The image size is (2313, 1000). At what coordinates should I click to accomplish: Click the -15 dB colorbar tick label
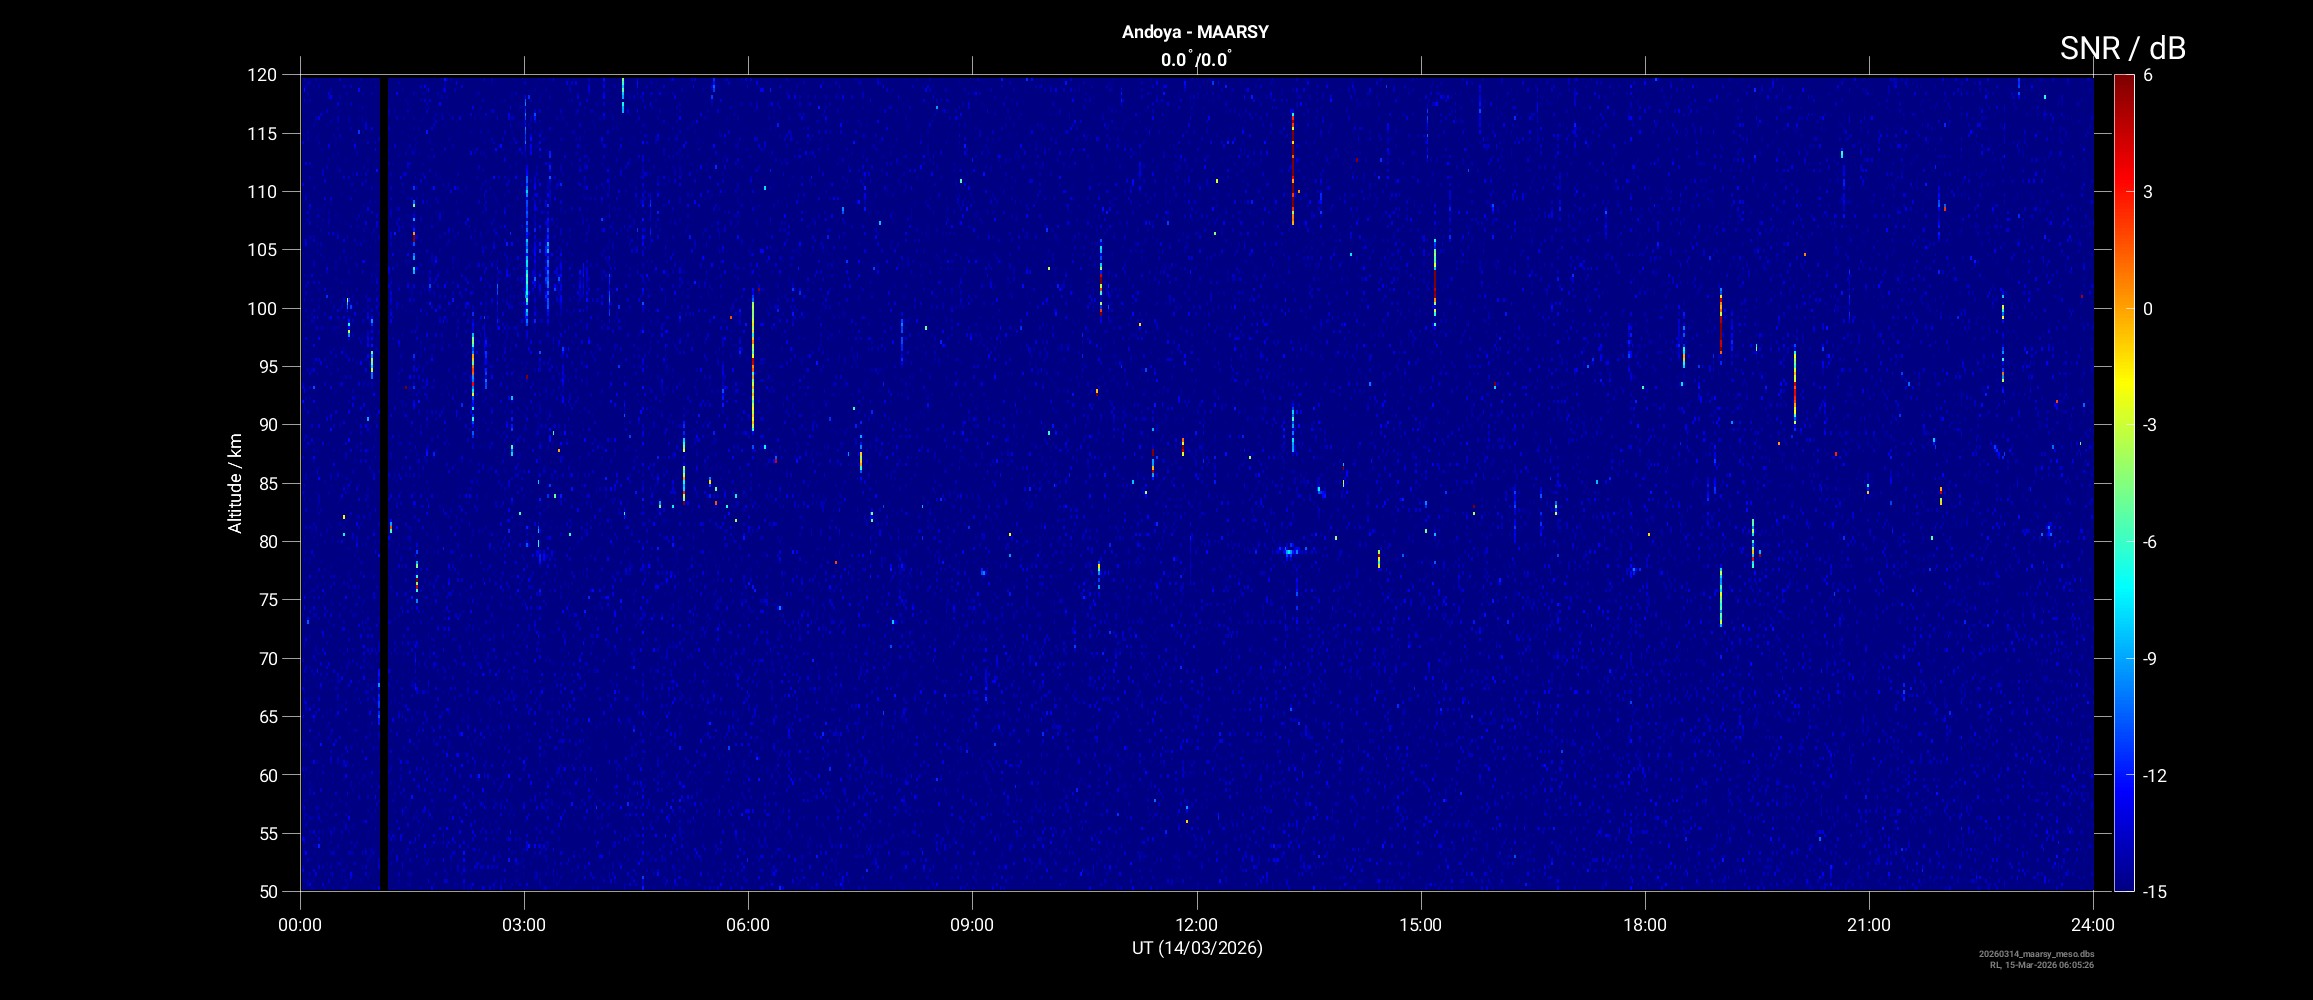tap(2155, 891)
